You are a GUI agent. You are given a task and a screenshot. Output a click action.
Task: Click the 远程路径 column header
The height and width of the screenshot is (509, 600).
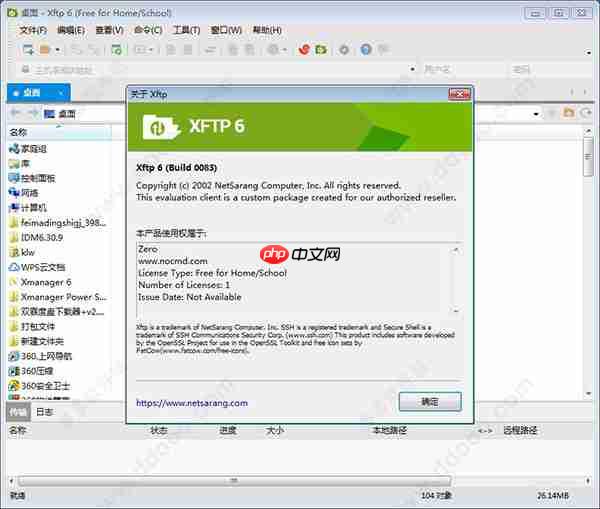[x=520, y=431]
